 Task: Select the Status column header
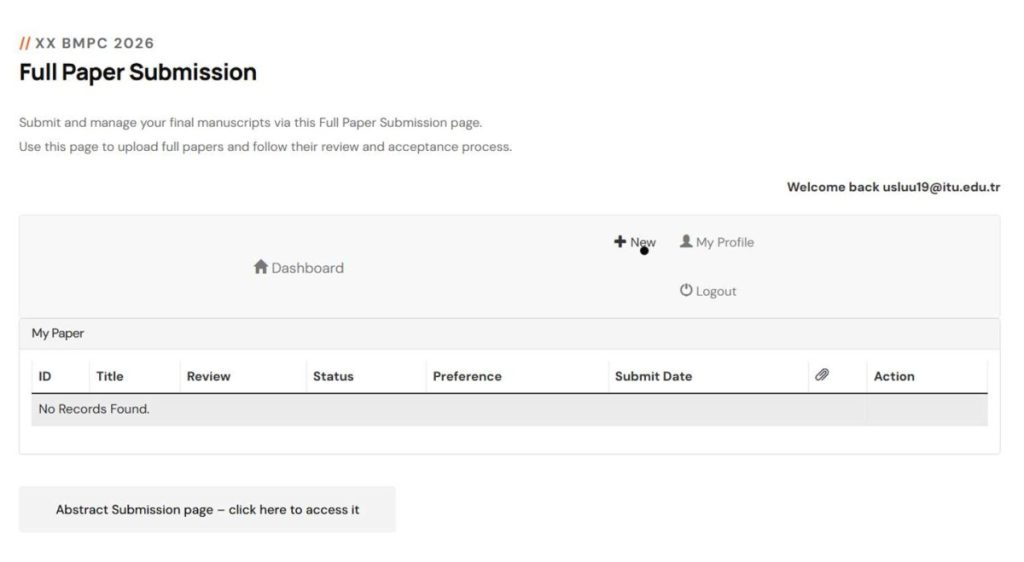(x=333, y=376)
